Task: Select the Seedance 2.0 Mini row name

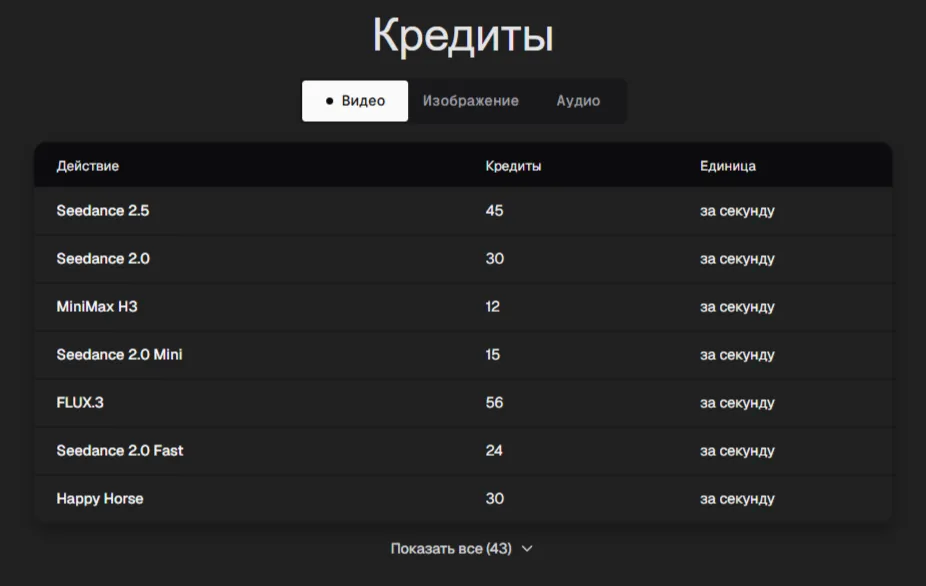Action: pyautogui.click(x=119, y=354)
